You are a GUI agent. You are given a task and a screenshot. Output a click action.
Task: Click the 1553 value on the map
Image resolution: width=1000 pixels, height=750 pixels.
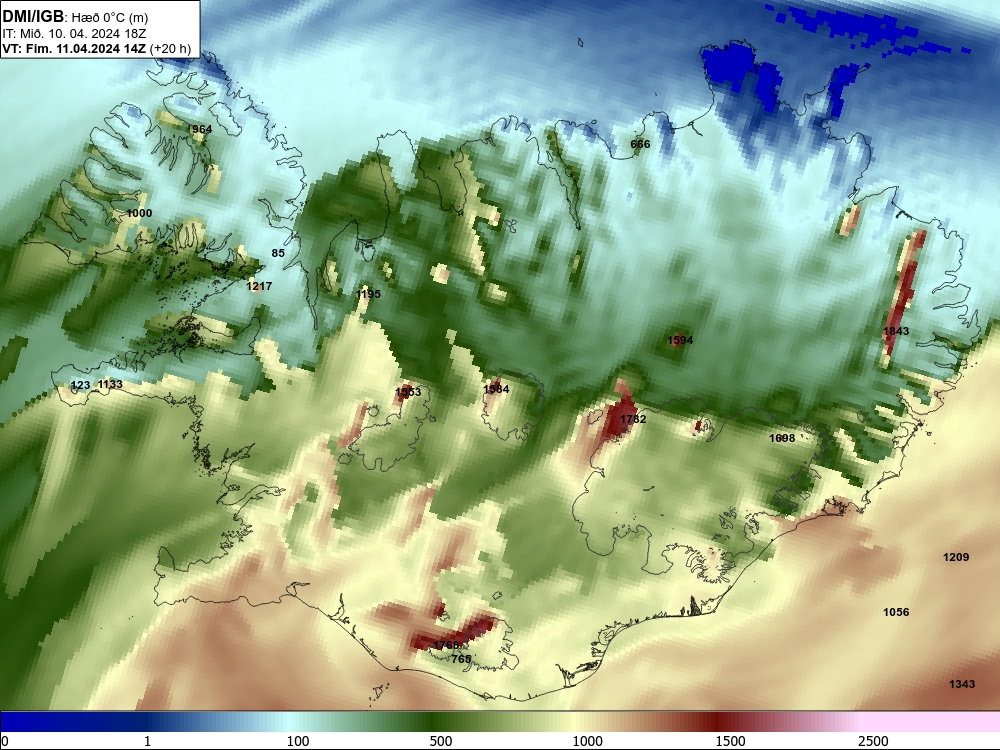[408, 392]
